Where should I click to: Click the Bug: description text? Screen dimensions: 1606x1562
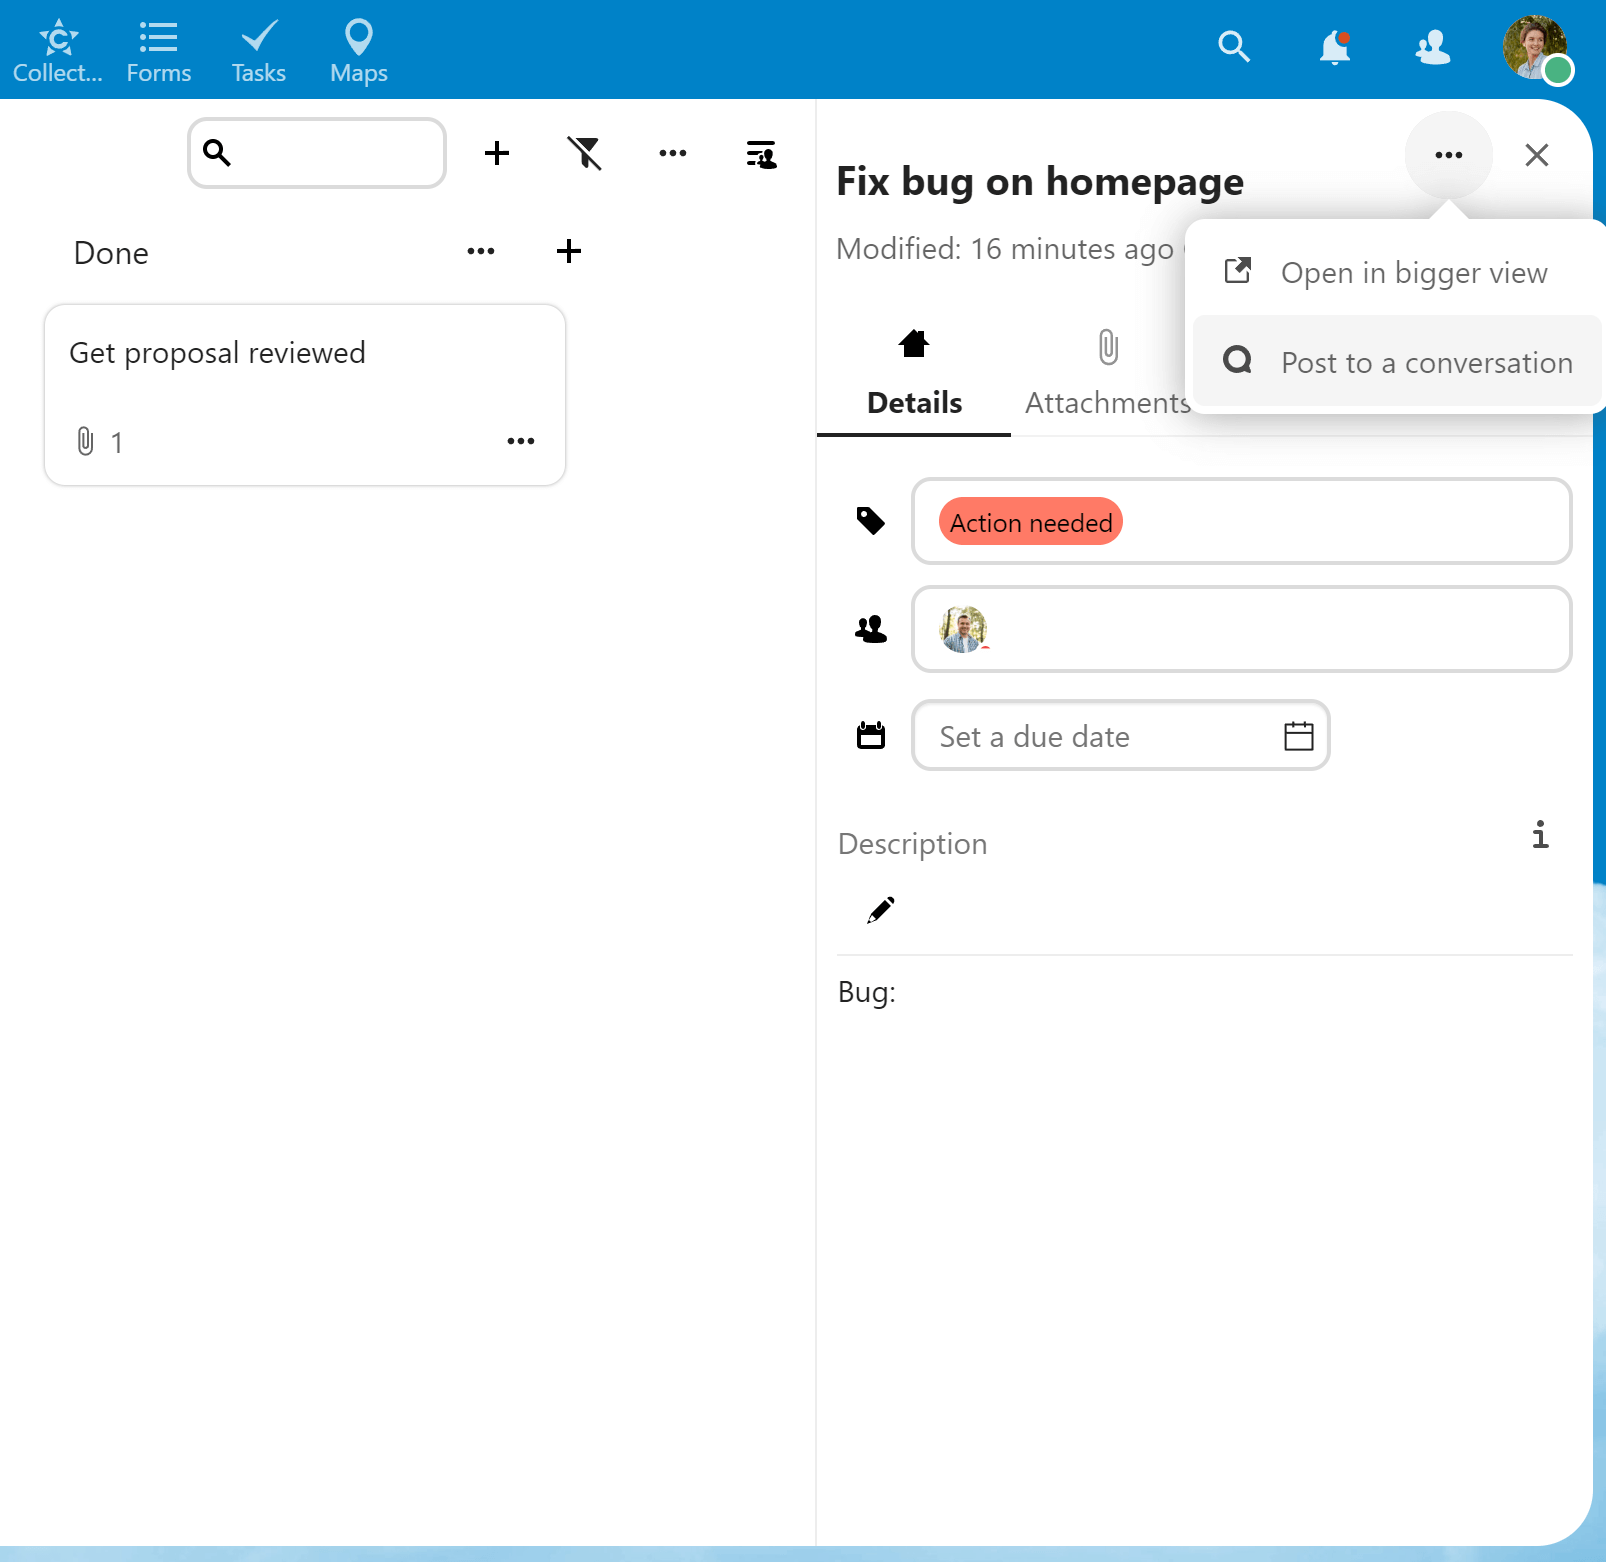867,992
